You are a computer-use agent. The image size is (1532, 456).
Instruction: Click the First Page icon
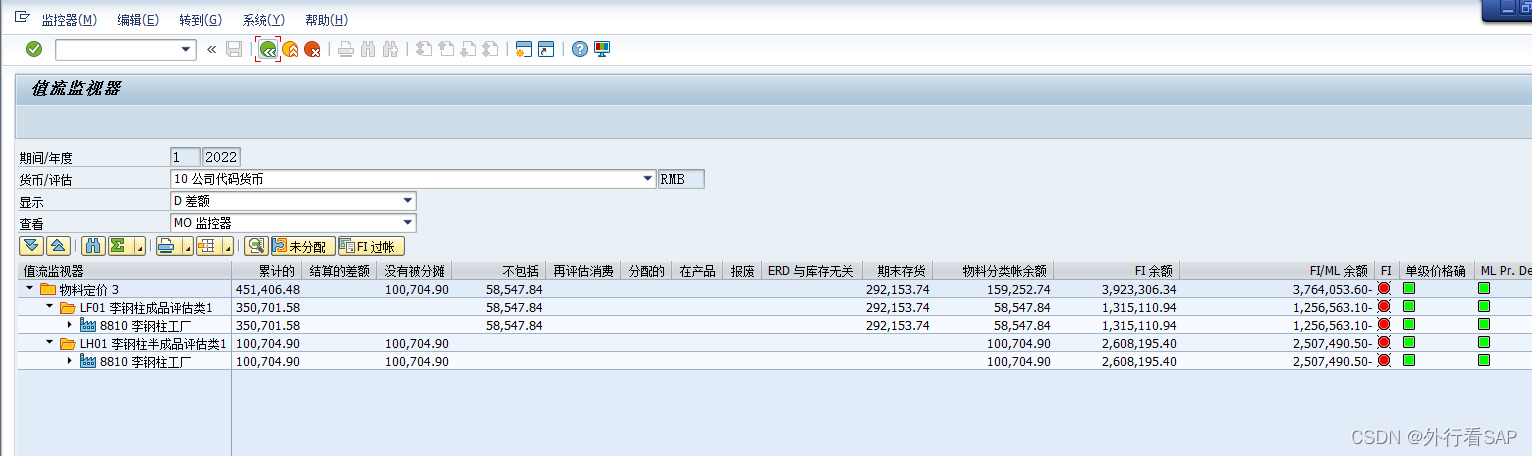424,49
